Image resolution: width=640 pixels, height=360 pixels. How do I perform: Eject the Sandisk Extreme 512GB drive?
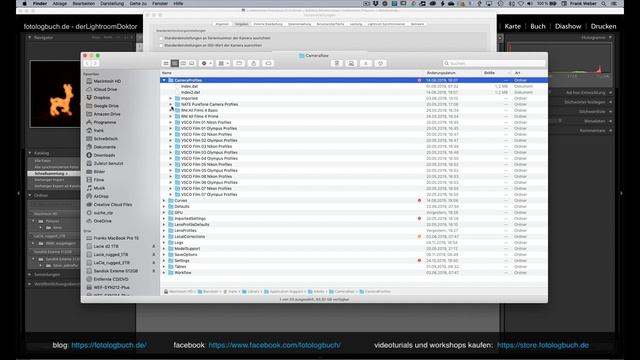(x=153, y=271)
